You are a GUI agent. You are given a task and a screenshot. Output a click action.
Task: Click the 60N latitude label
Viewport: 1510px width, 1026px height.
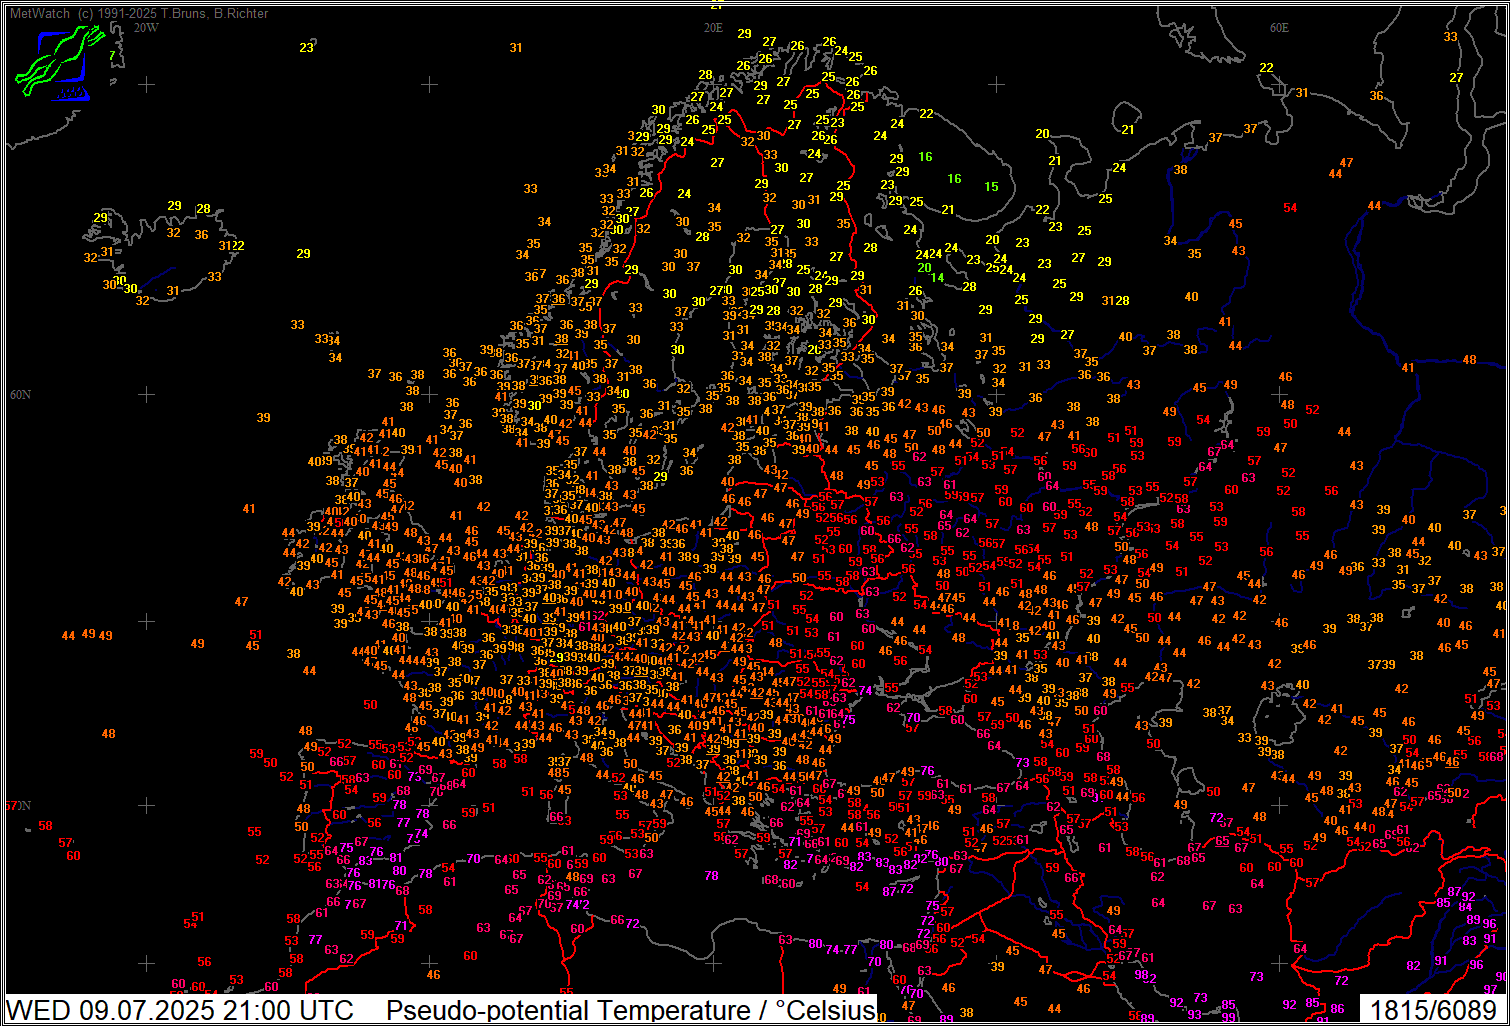tap(20, 395)
